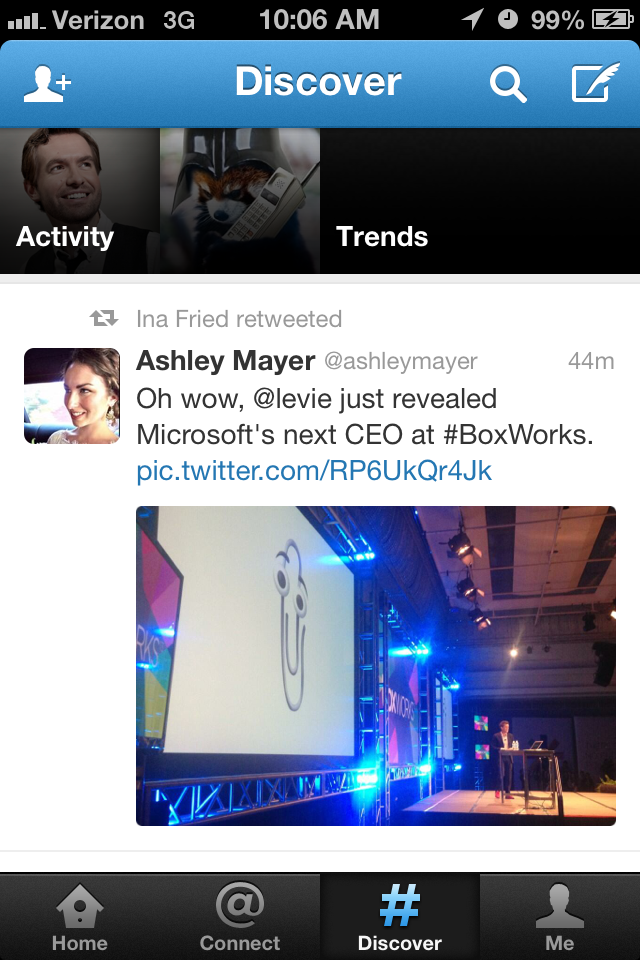Tap the @ashleymayer handle
Image resolution: width=640 pixels, height=960 pixels.
[401, 361]
